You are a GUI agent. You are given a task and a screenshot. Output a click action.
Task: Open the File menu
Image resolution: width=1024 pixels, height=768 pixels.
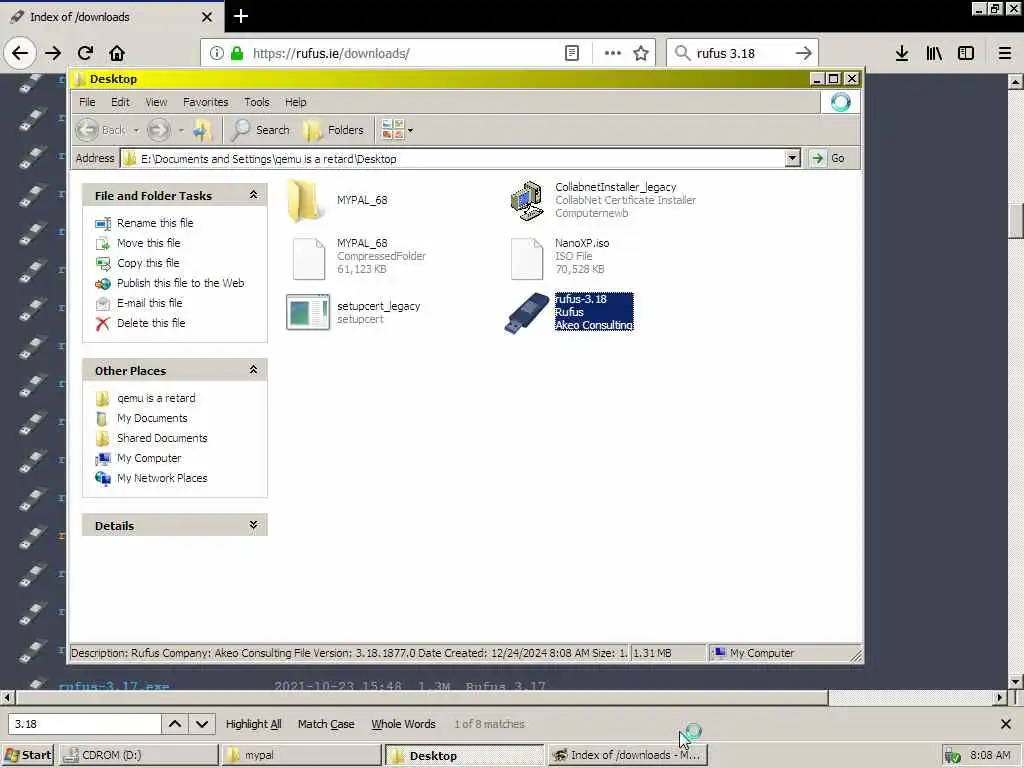(x=87, y=102)
